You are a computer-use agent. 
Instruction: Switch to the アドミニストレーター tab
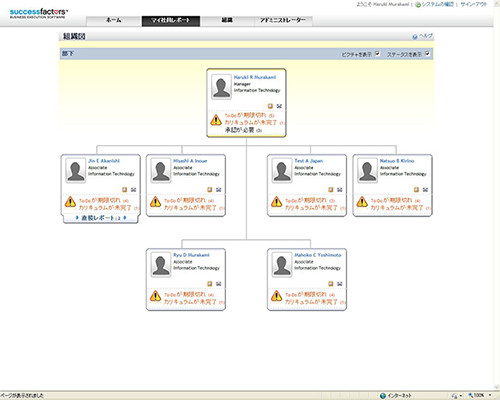click(283, 20)
